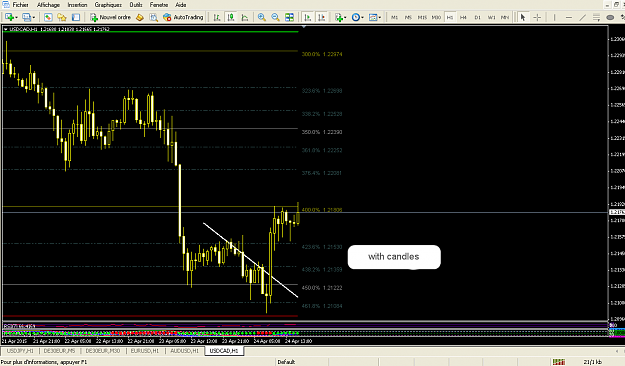625x366 pixels.
Task: Open the Indicators dropdown arrow
Action: (x=345, y=18)
